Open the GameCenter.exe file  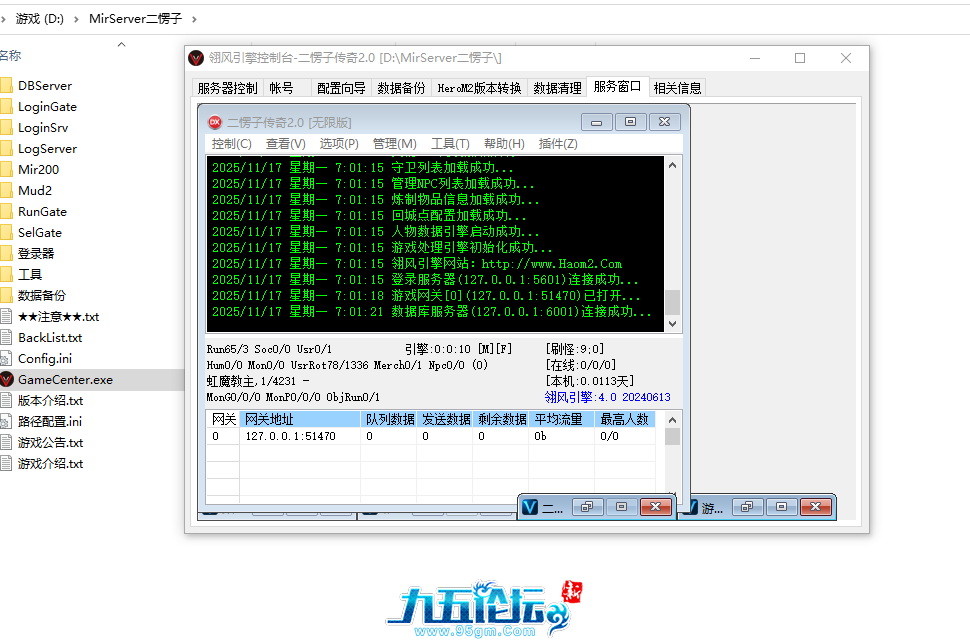64,379
